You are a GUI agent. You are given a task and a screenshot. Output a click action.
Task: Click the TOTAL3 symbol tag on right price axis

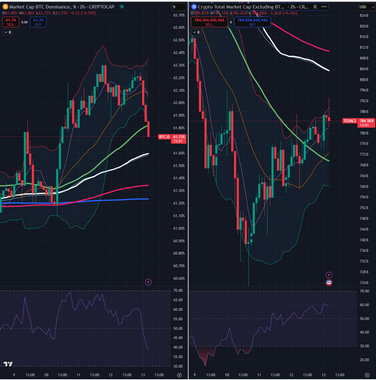point(350,121)
